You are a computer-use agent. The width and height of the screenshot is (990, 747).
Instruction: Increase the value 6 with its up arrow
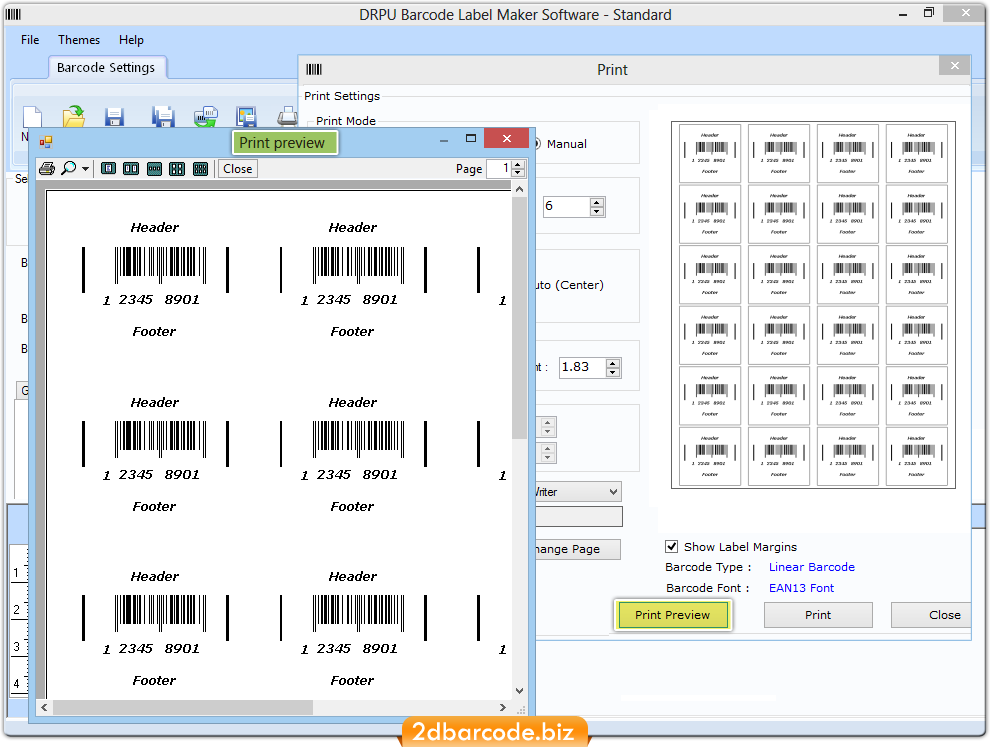[597, 202]
